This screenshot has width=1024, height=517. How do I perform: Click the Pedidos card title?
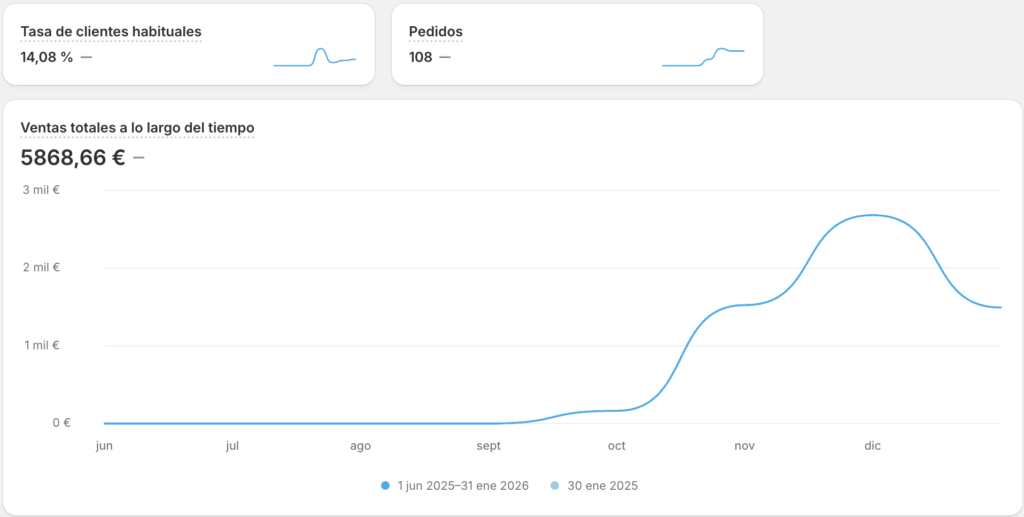click(436, 32)
